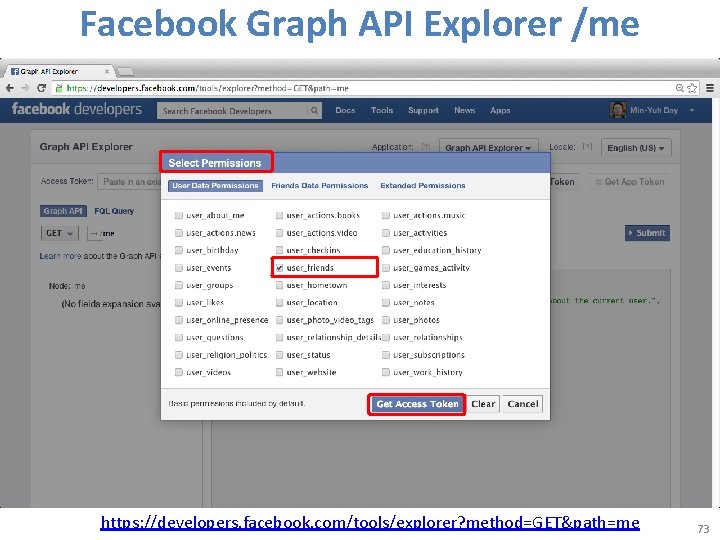Enable the user_birthday checkbox
Image resolution: width=720 pixels, height=540 pixels.
point(179,250)
